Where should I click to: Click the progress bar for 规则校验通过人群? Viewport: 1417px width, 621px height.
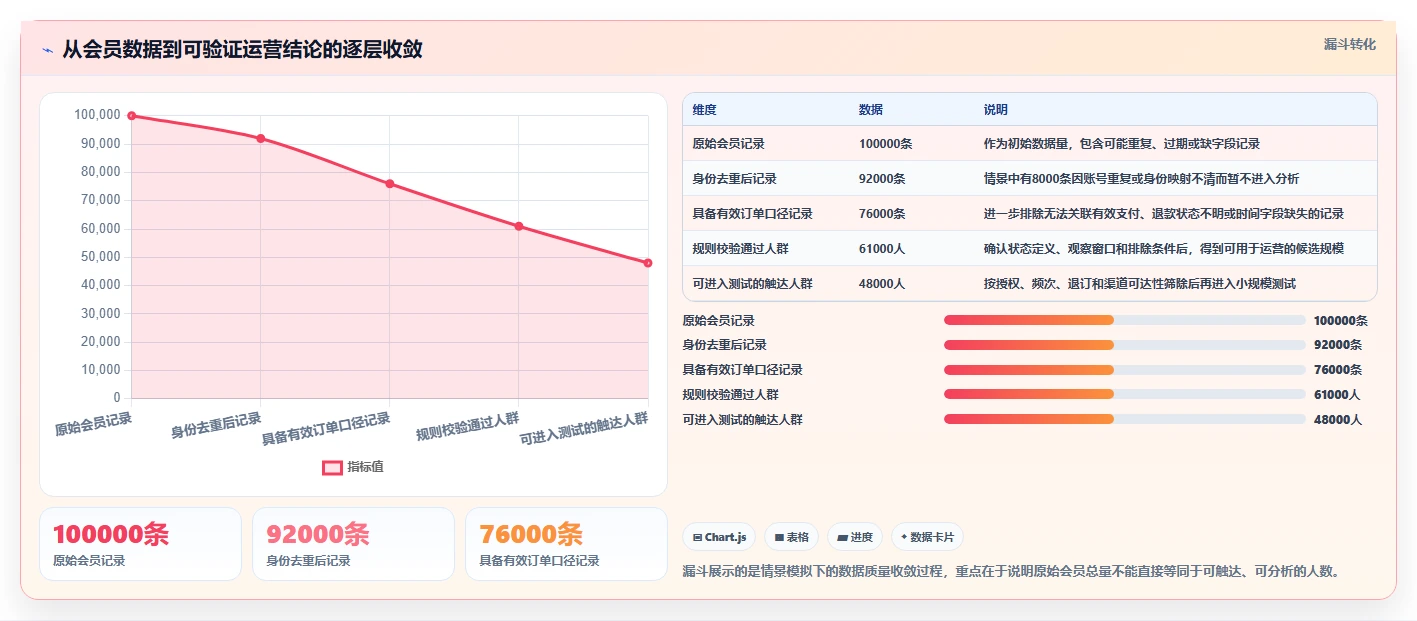coord(1125,395)
